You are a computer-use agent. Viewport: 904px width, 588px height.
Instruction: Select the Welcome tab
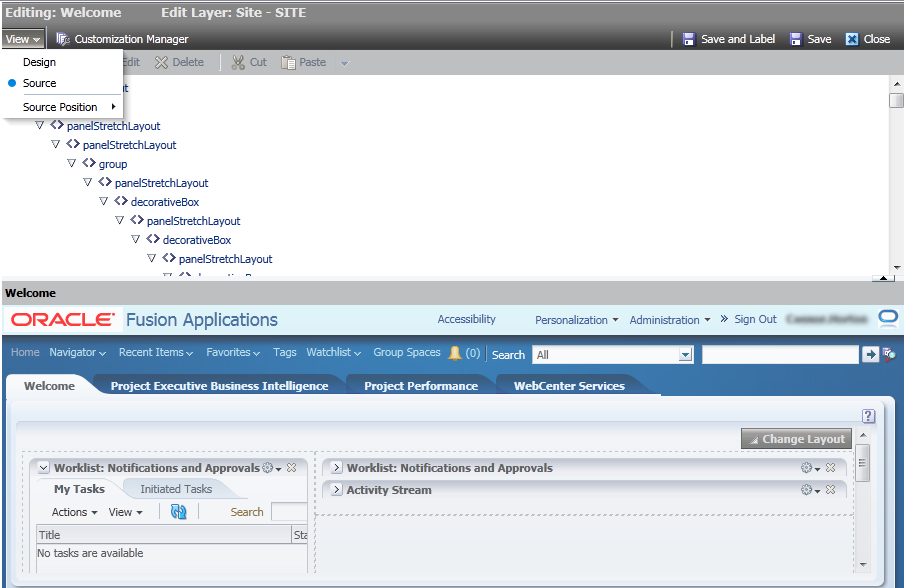point(50,386)
